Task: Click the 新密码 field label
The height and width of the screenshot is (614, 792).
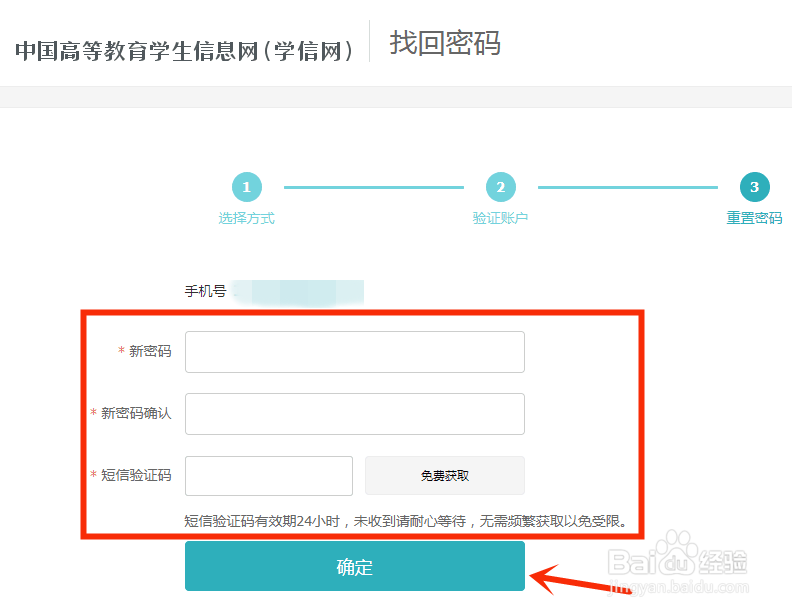Action: click(x=150, y=352)
